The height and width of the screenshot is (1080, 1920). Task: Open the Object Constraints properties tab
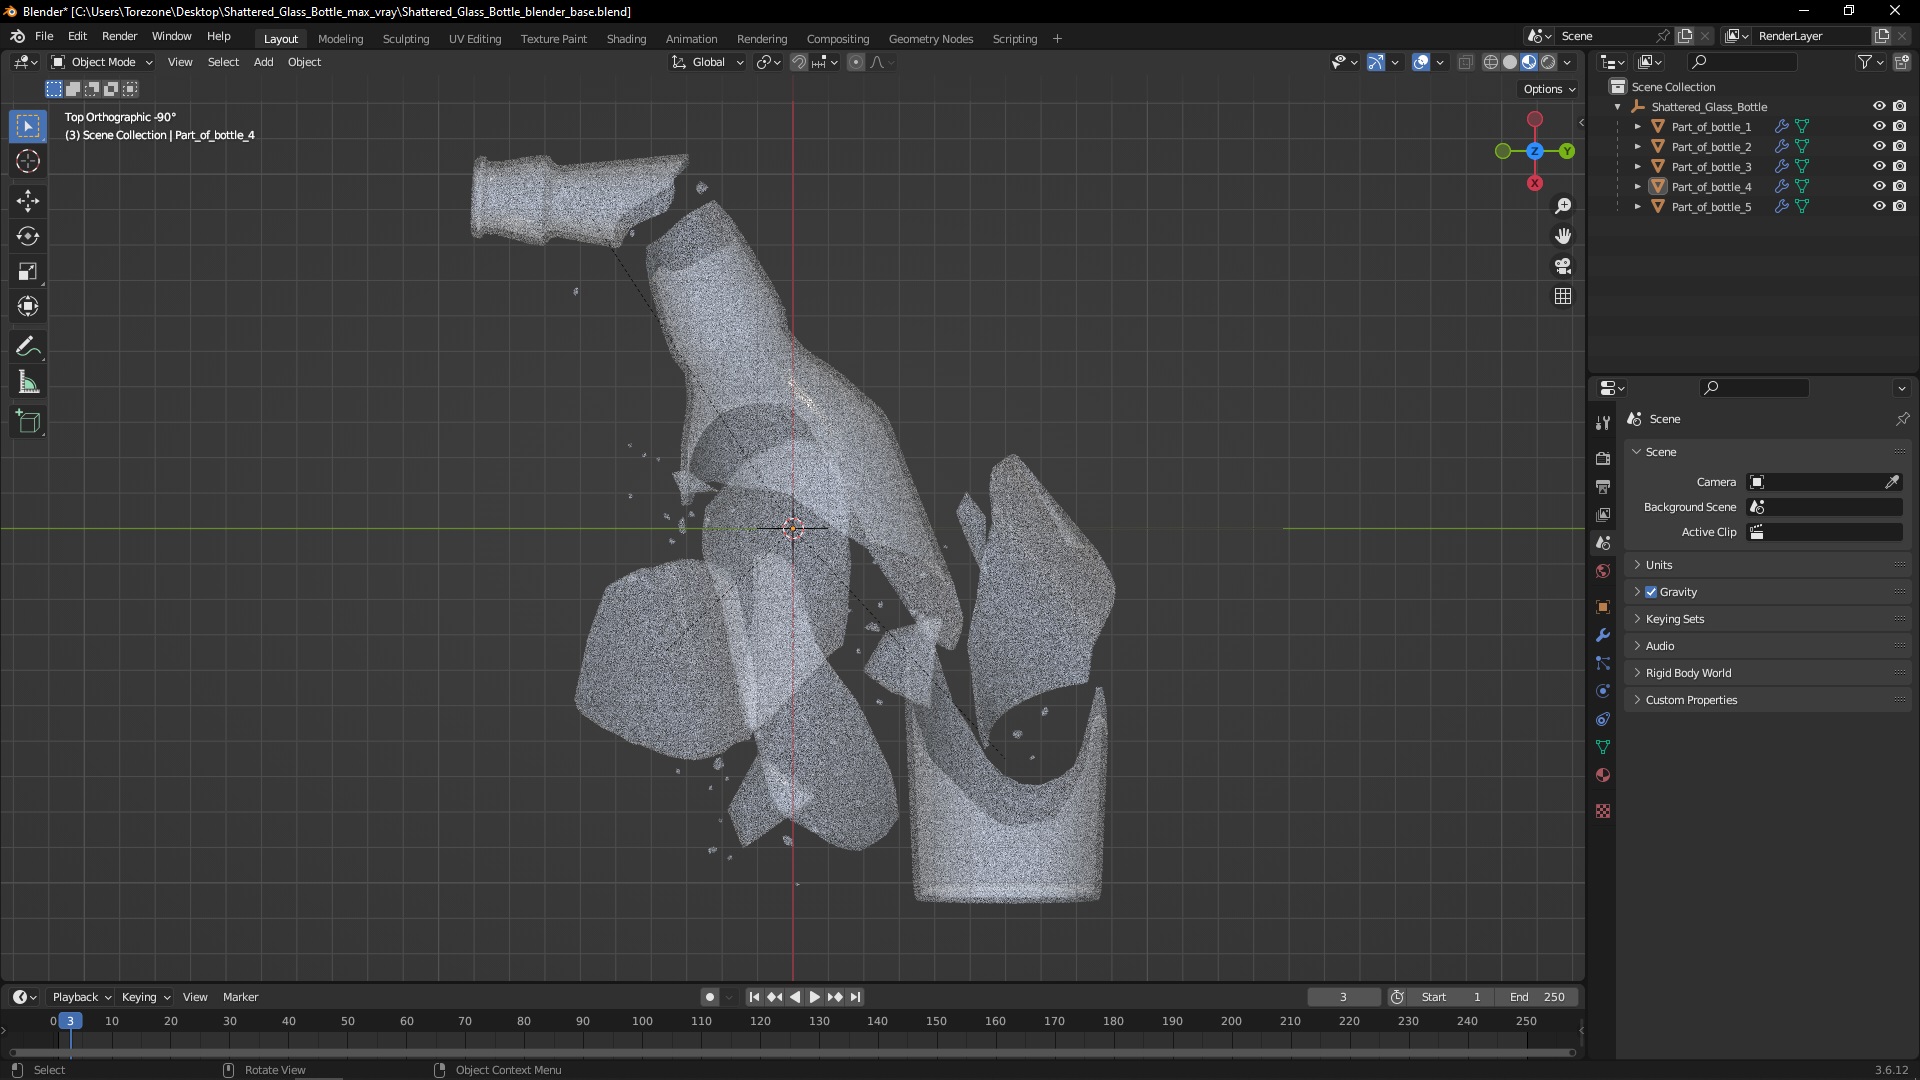(1603, 719)
